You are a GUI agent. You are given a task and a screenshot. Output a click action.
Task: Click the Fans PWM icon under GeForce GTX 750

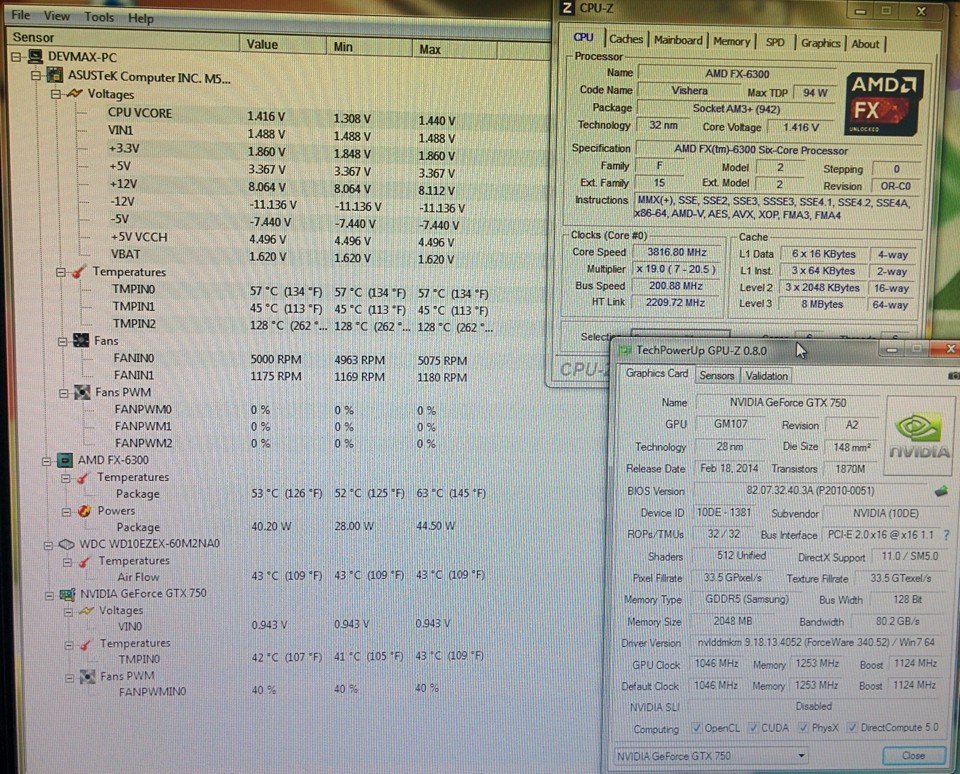tap(88, 676)
